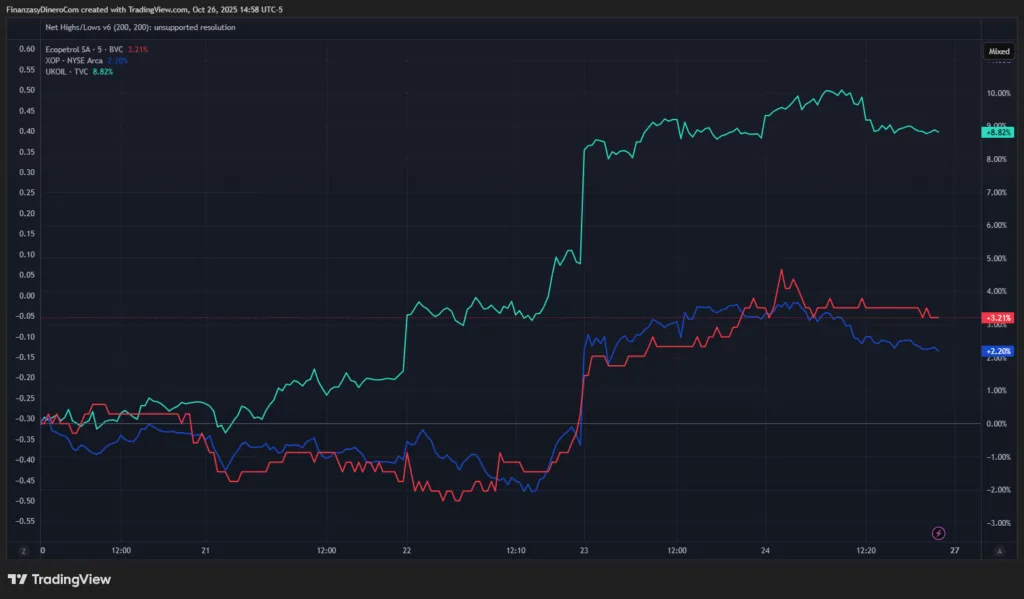Open the Mixed scale mode menu
Viewport: 1024px width, 599px height.
click(x=999, y=50)
